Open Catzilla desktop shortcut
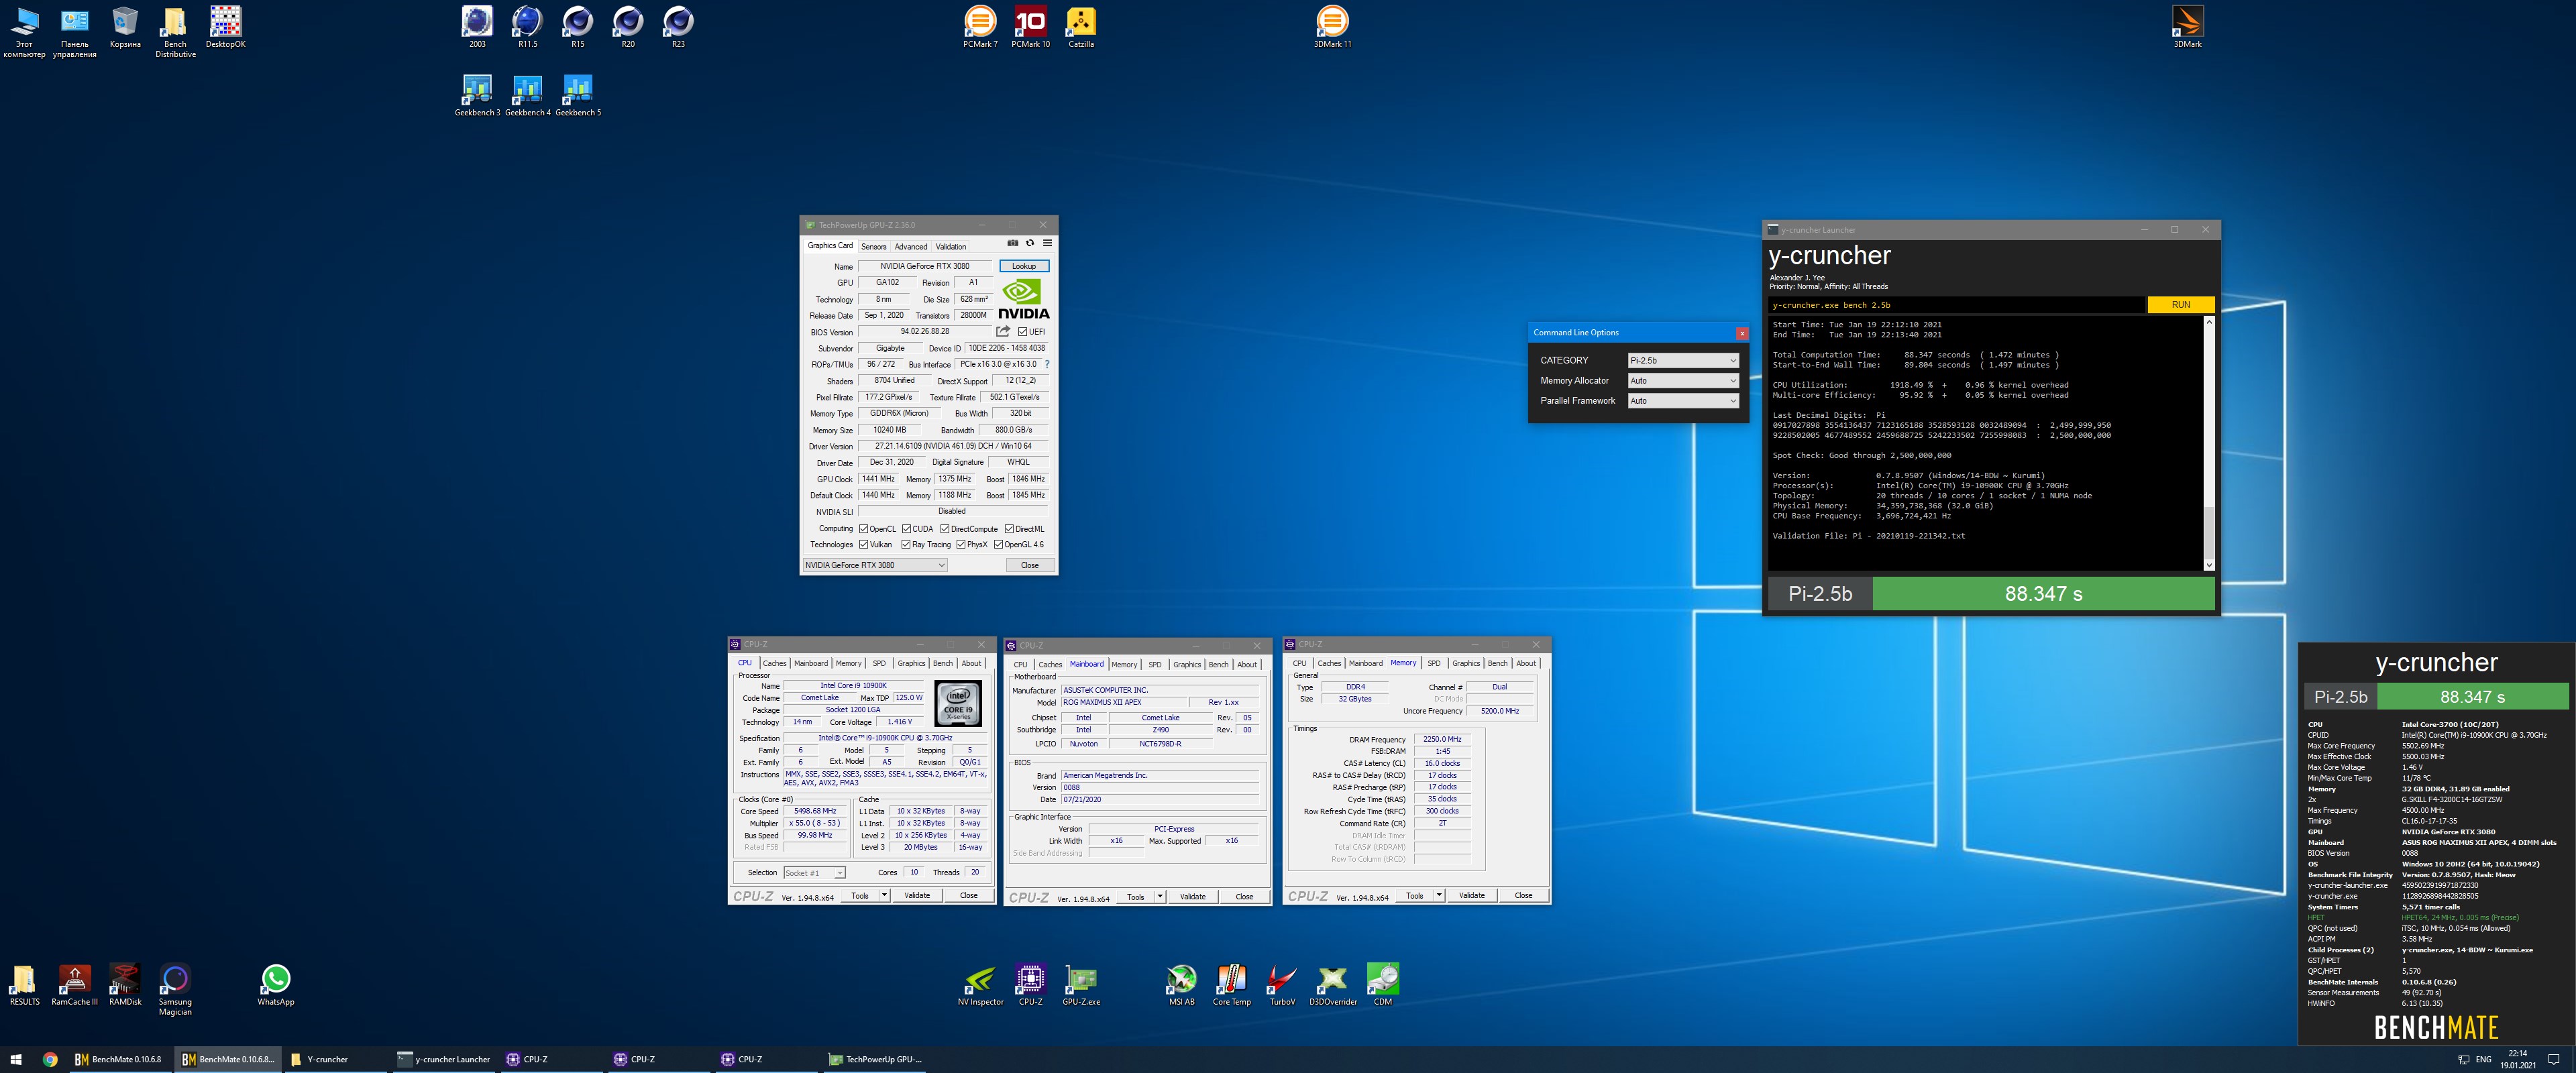 point(1081,27)
